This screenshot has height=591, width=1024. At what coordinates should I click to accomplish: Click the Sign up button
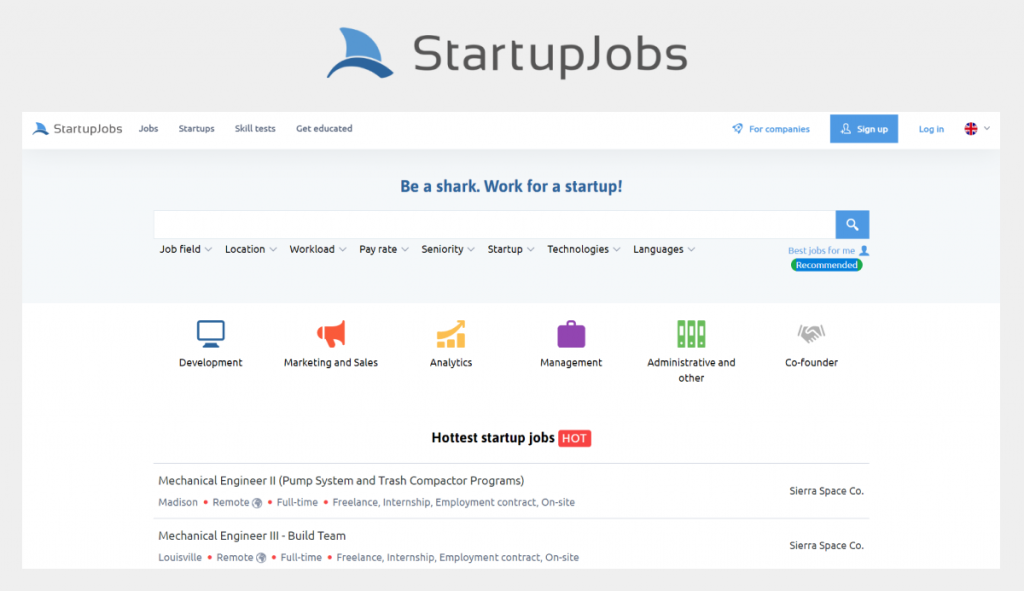(863, 129)
